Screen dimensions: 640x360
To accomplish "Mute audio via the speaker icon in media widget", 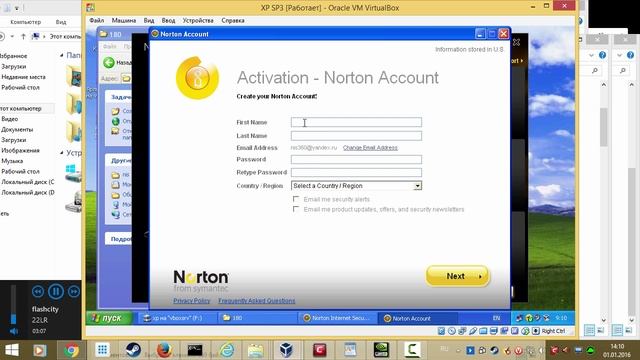I will point(13,331).
